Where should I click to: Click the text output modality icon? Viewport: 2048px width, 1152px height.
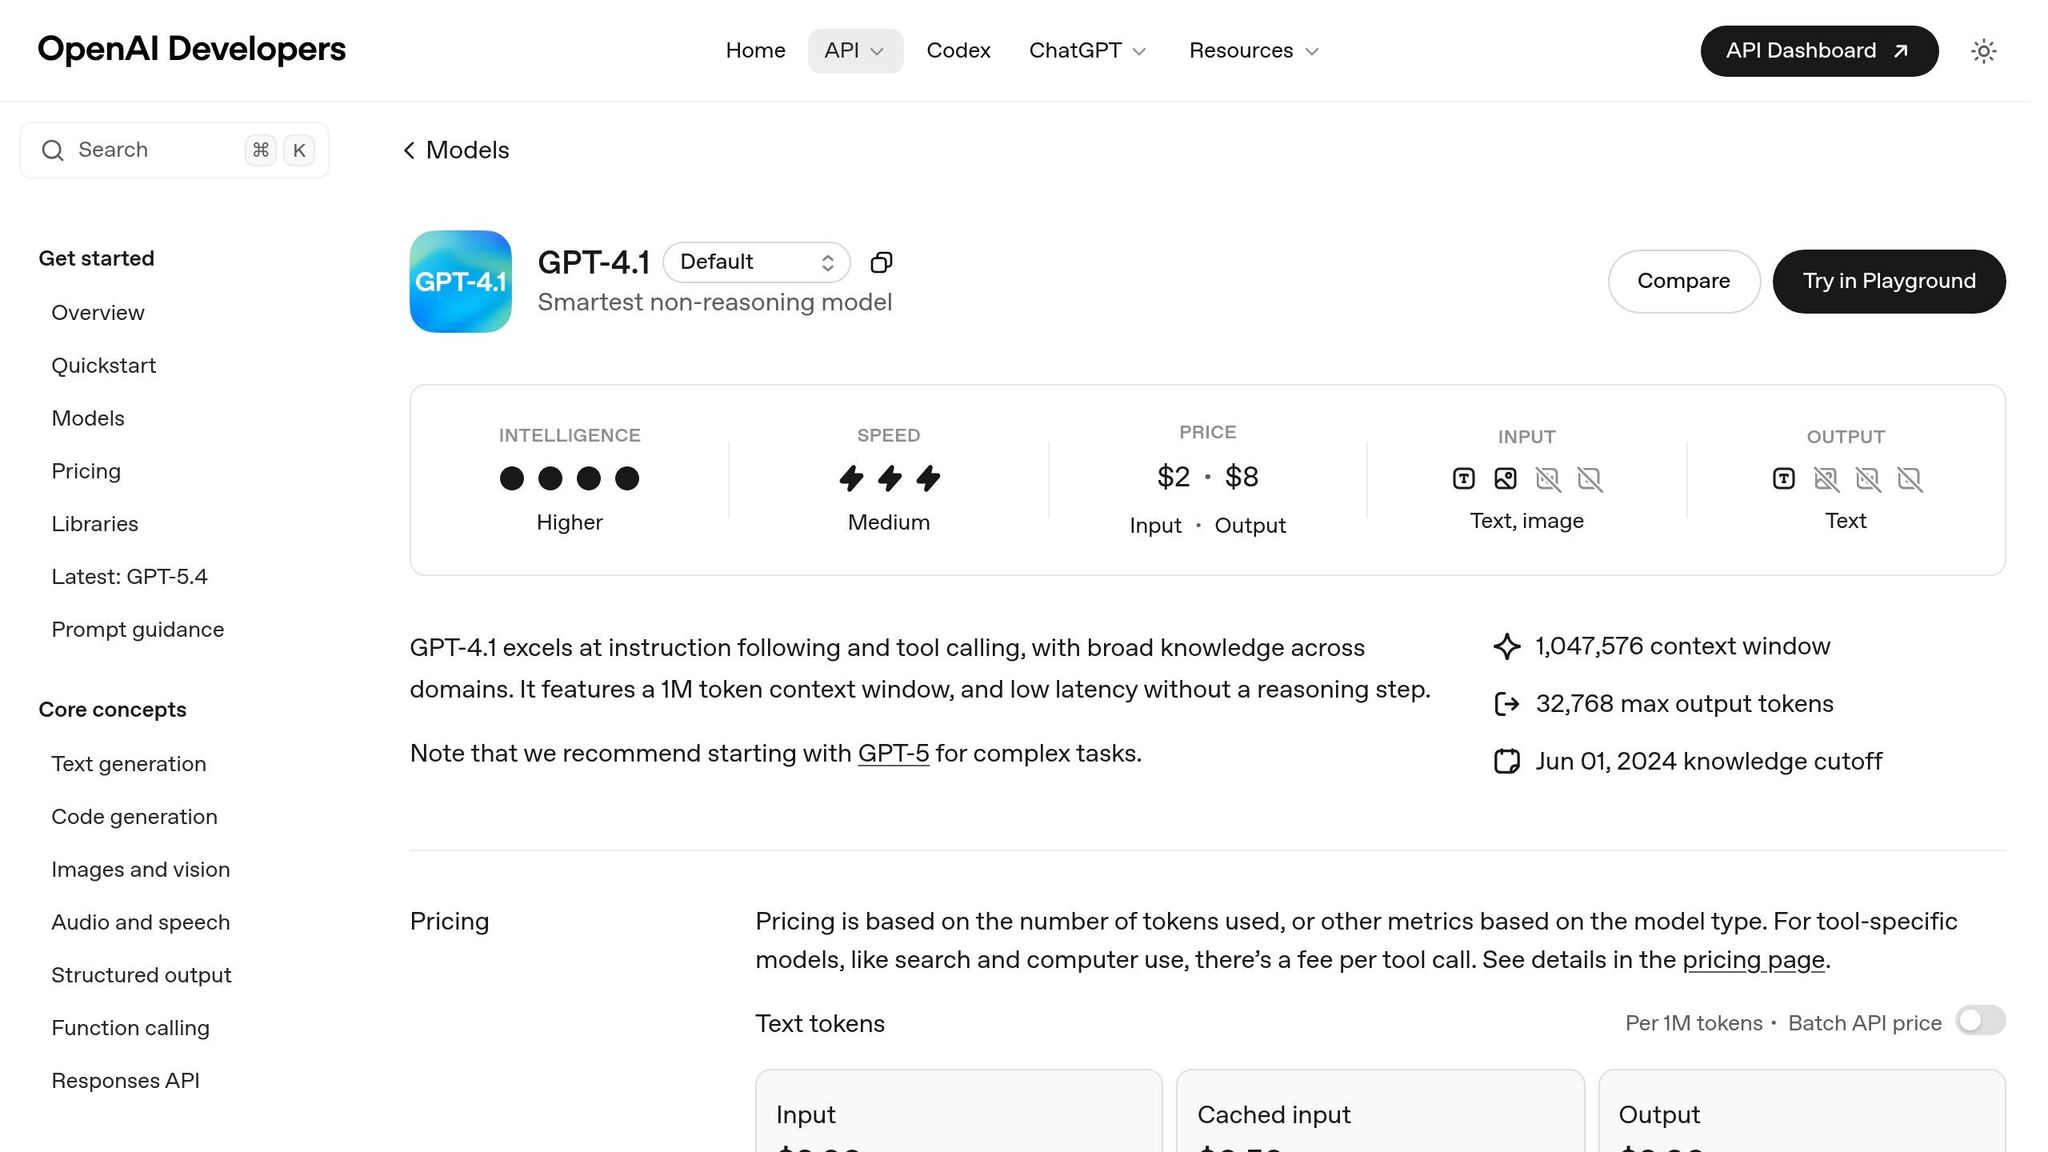coord(1783,479)
